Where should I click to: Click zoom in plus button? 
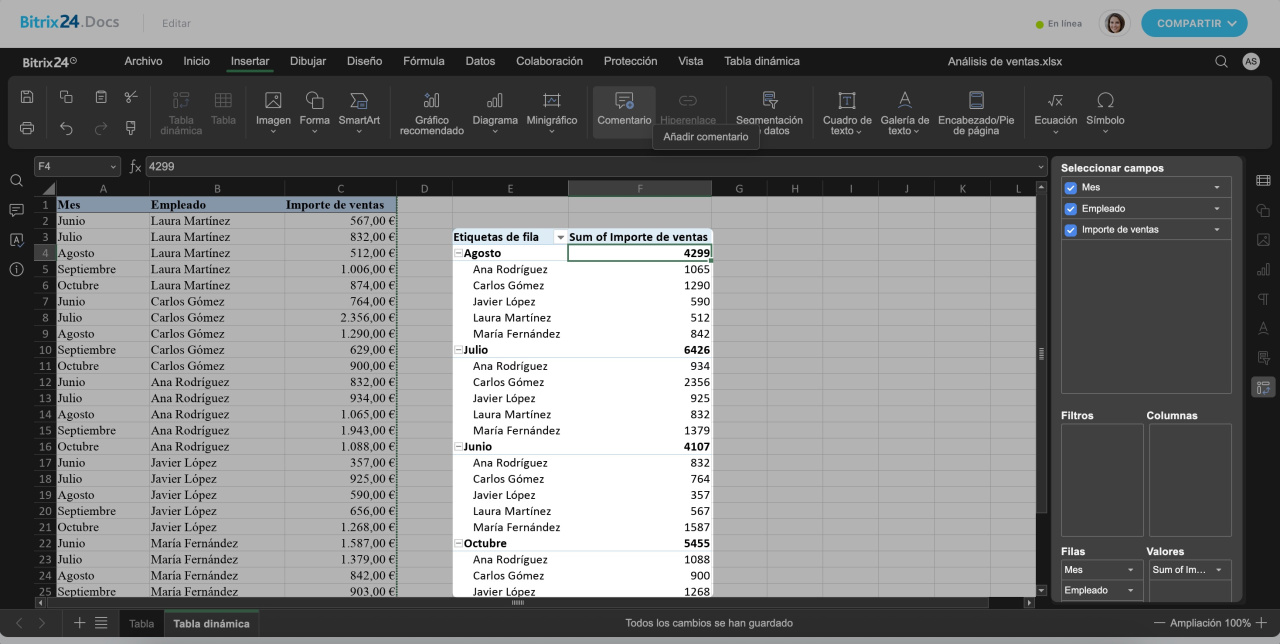click(1264, 623)
